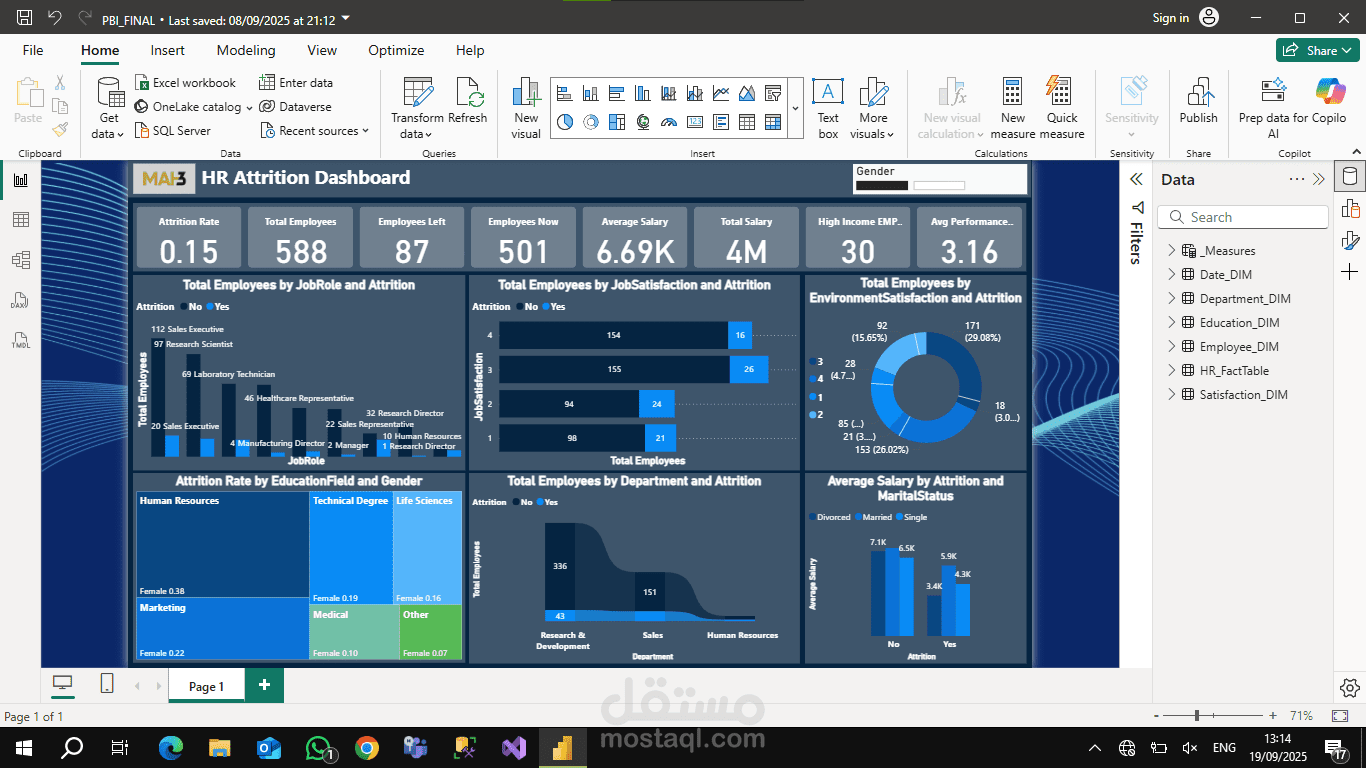This screenshot has width=1366, height=768.
Task: Select the dark Gender slicer tile
Action: [882, 185]
